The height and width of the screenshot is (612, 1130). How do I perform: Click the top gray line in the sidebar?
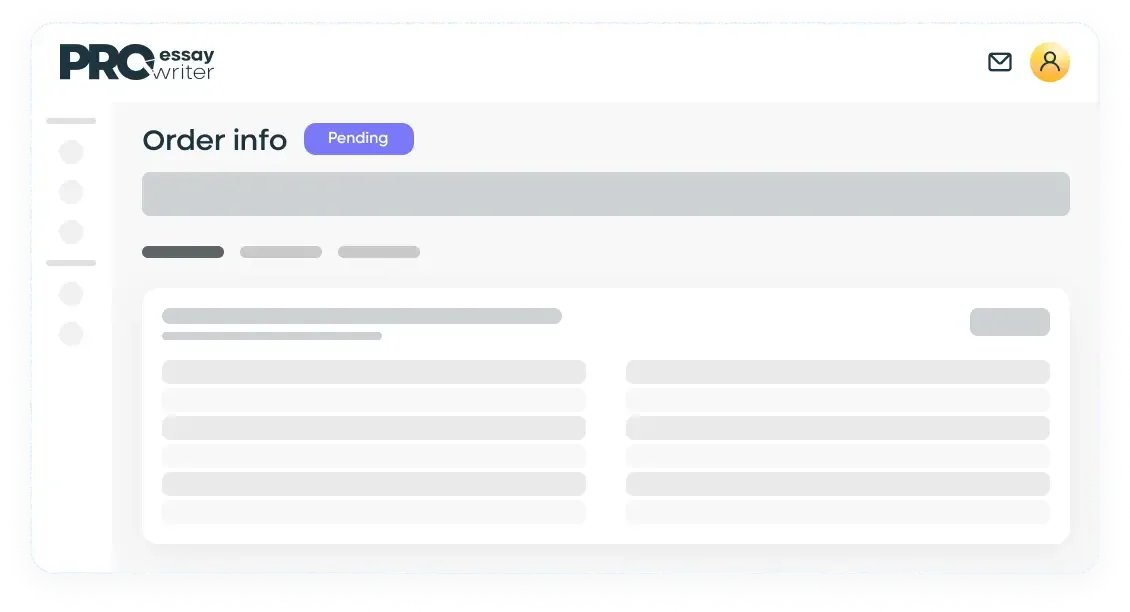(x=71, y=121)
